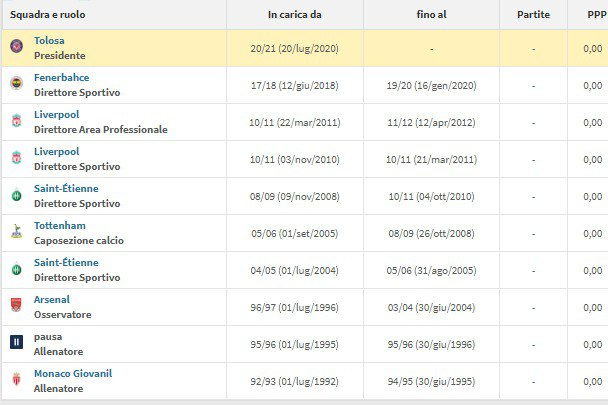Select the '10/11 (04/ott/2010)' date cell
608x405 pixels.
pos(431,197)
